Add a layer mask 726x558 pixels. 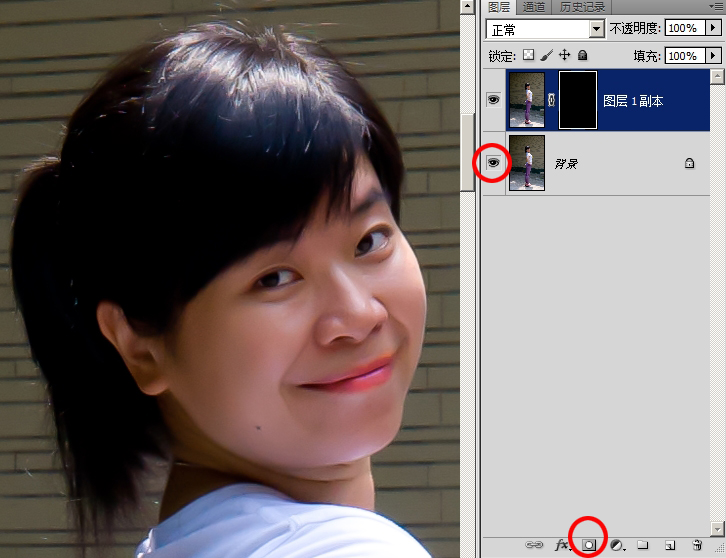point(588,545)
